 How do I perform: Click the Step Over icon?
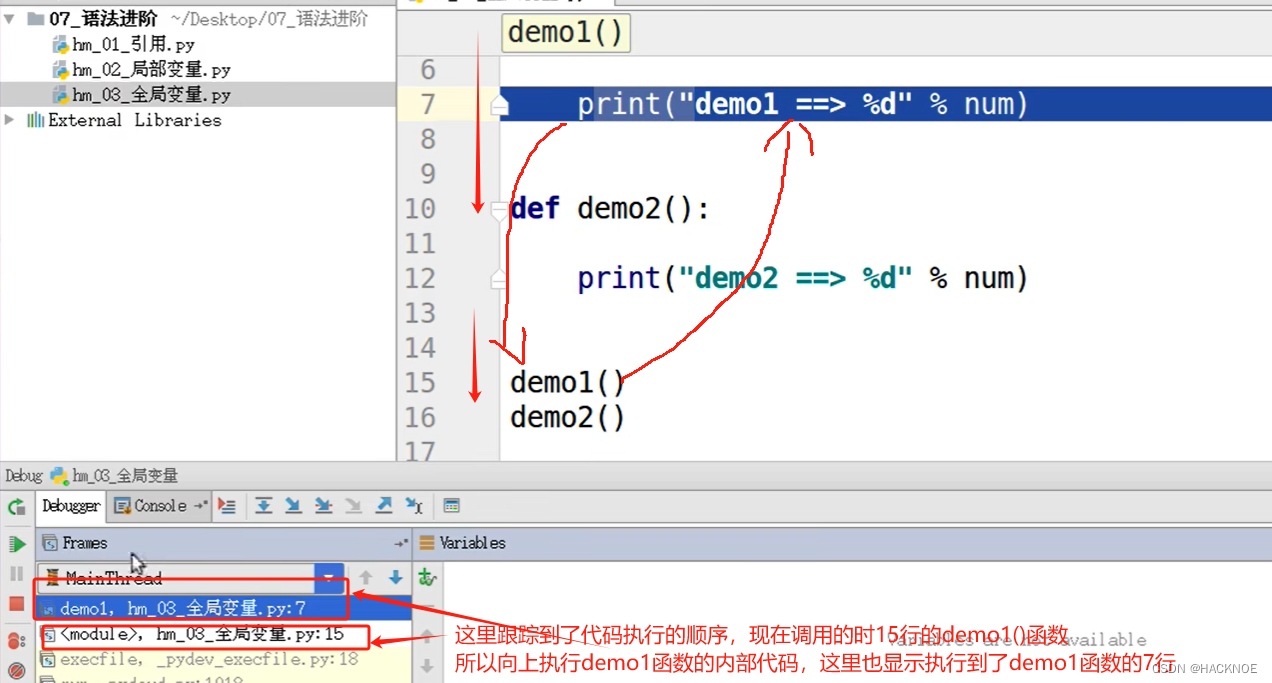(x=264, y=506)
